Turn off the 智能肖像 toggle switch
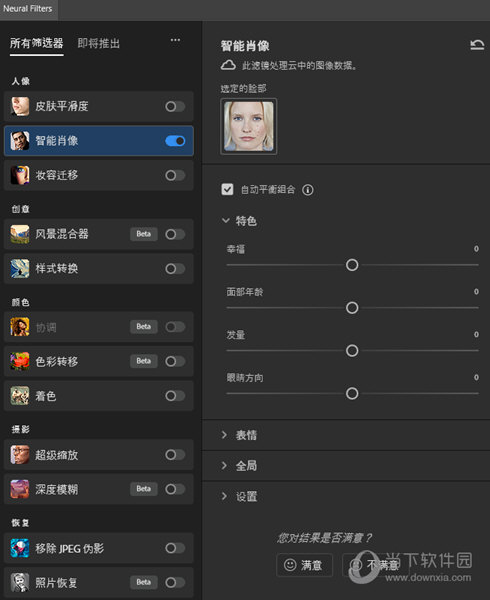 click(175, 141)
